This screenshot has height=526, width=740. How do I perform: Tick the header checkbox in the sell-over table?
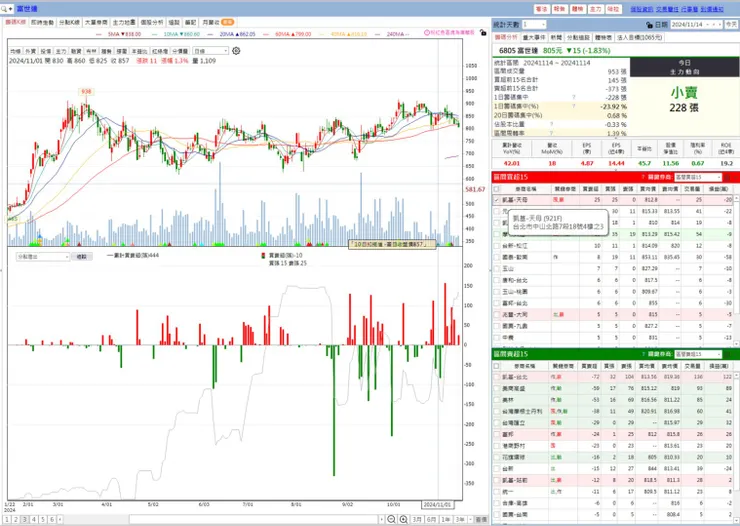point(496,366)
